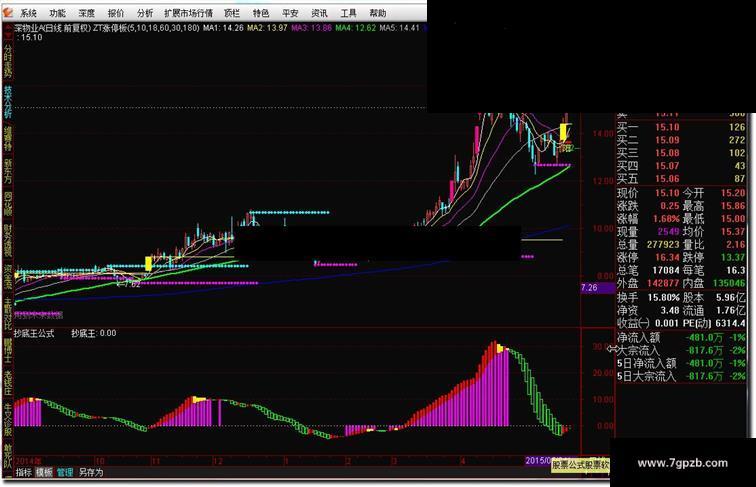Click 另存为 in bottom bar

pos(91,473)
